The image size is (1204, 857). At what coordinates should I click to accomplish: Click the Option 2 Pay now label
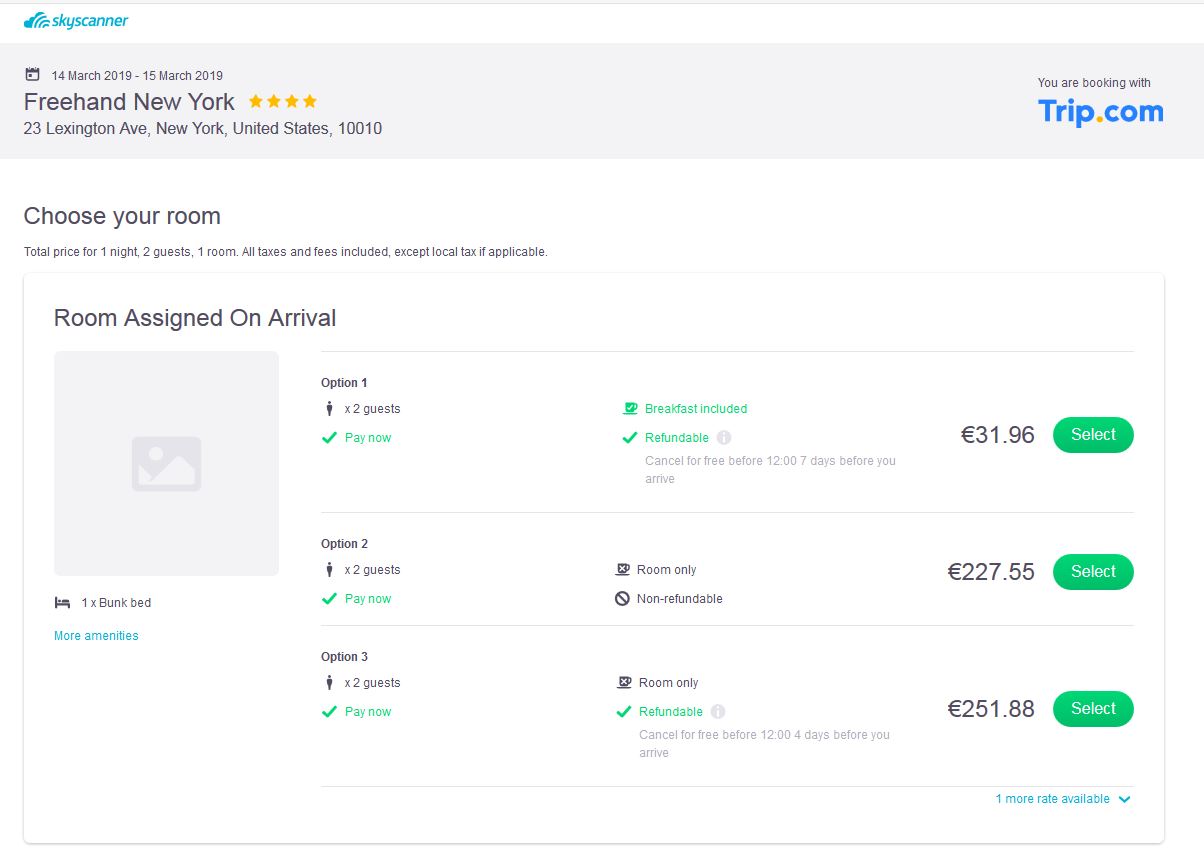click(x=368, y=599)
